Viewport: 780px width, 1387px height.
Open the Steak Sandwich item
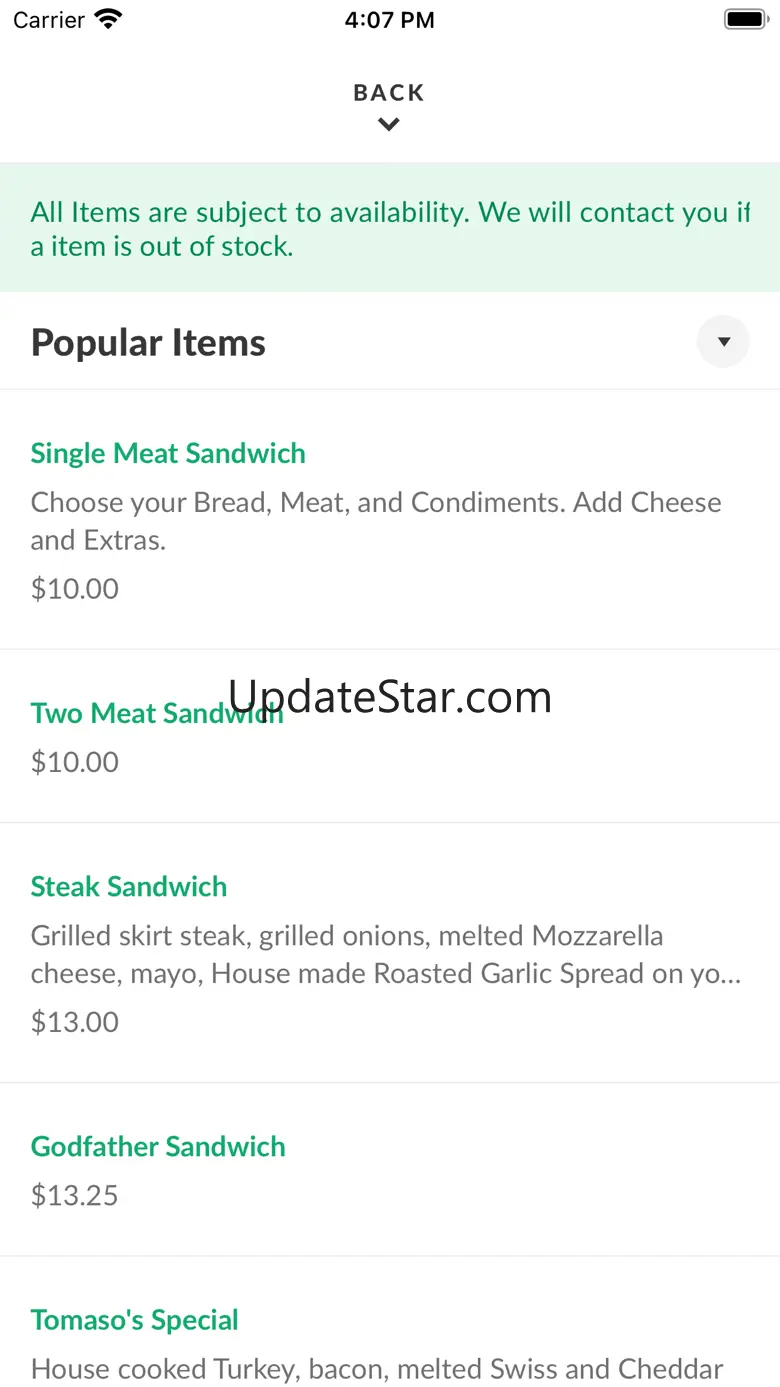click(129, 887)
